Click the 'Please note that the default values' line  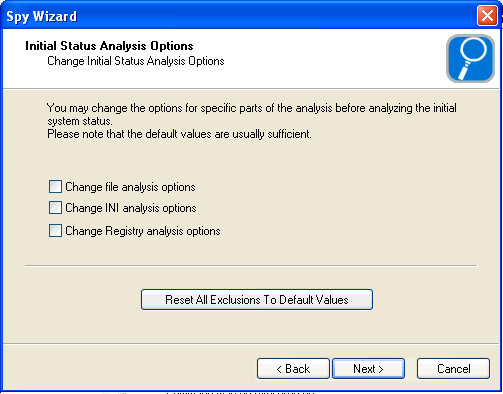click(179, 134)
